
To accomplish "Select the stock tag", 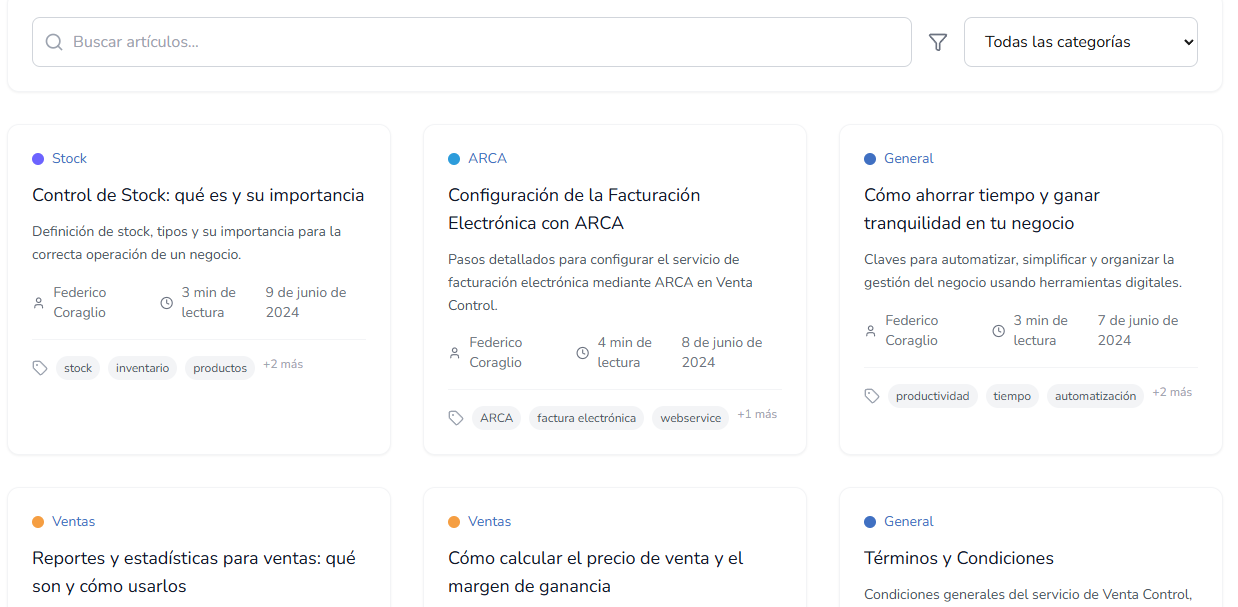I will [78, 368].
